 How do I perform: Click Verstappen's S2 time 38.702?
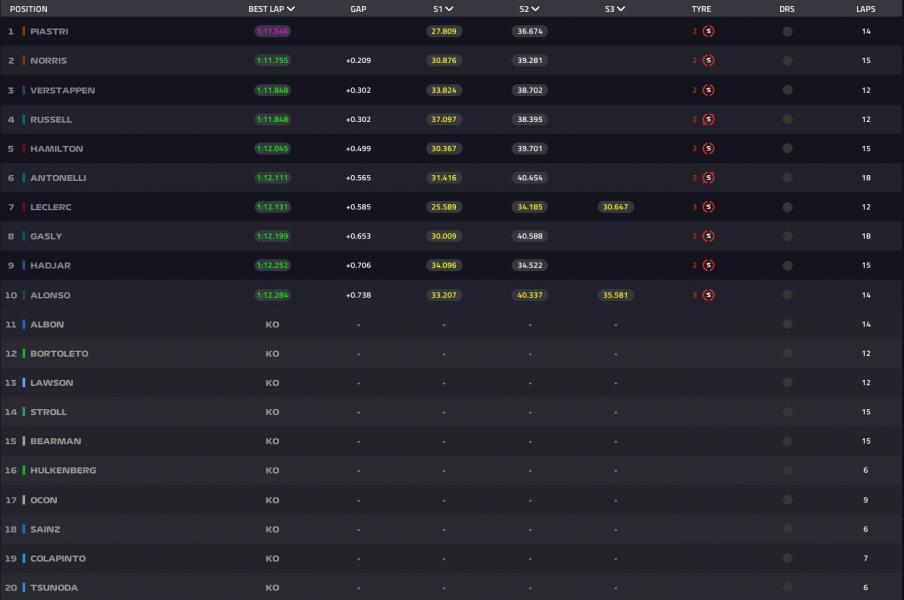530,90
